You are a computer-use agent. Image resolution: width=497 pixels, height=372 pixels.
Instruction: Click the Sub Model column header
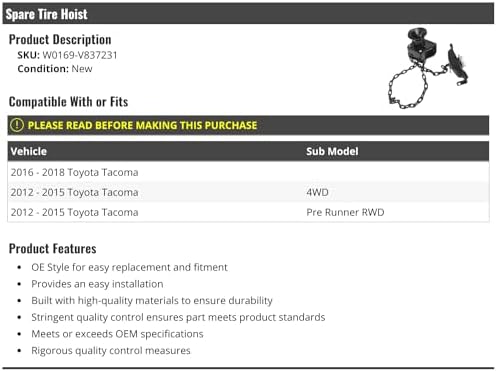(x=332, y=151)
